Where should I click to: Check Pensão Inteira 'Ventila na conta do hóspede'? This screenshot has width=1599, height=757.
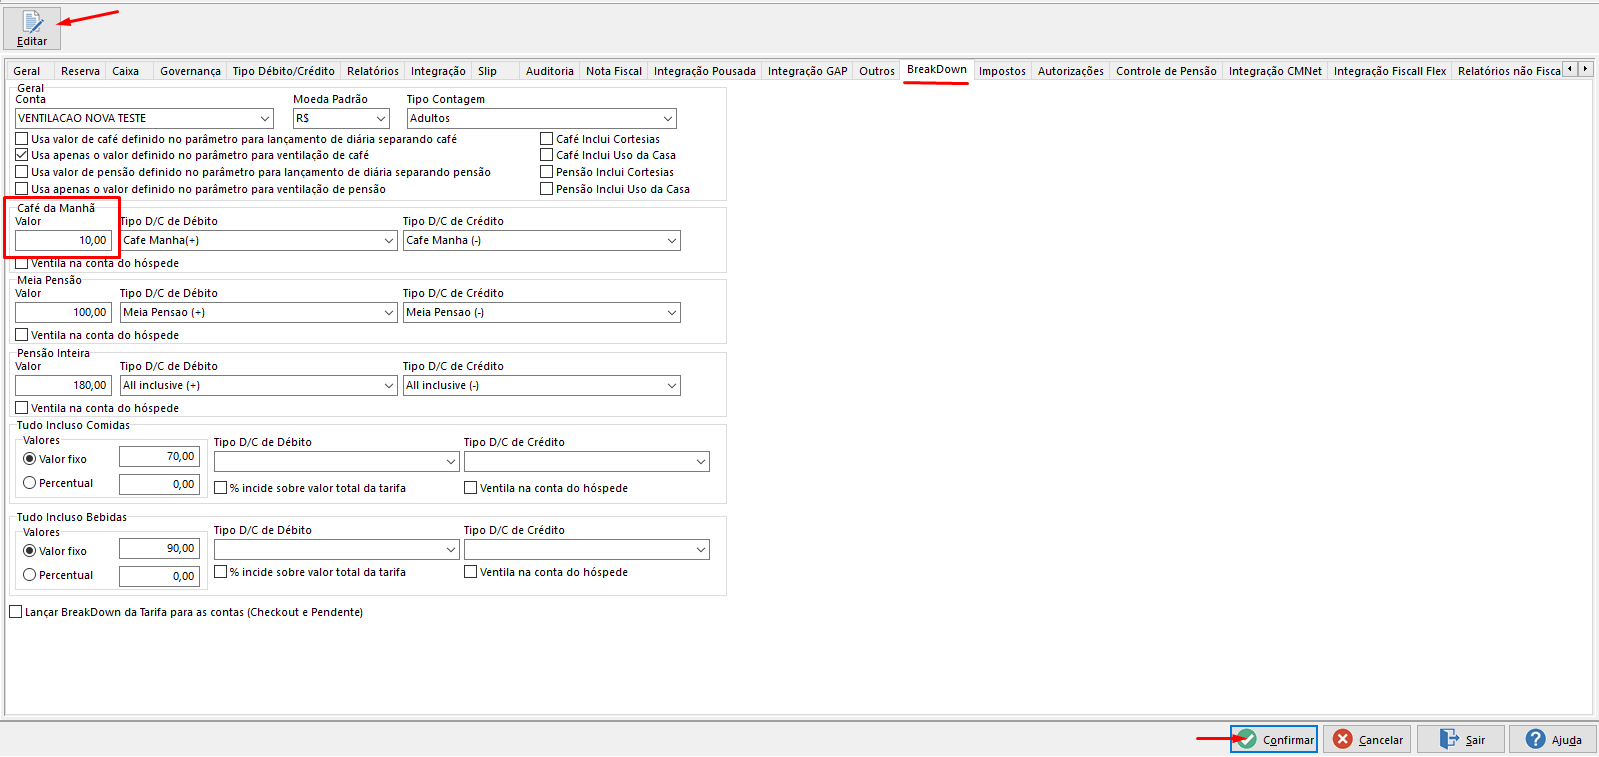[22, 408]
